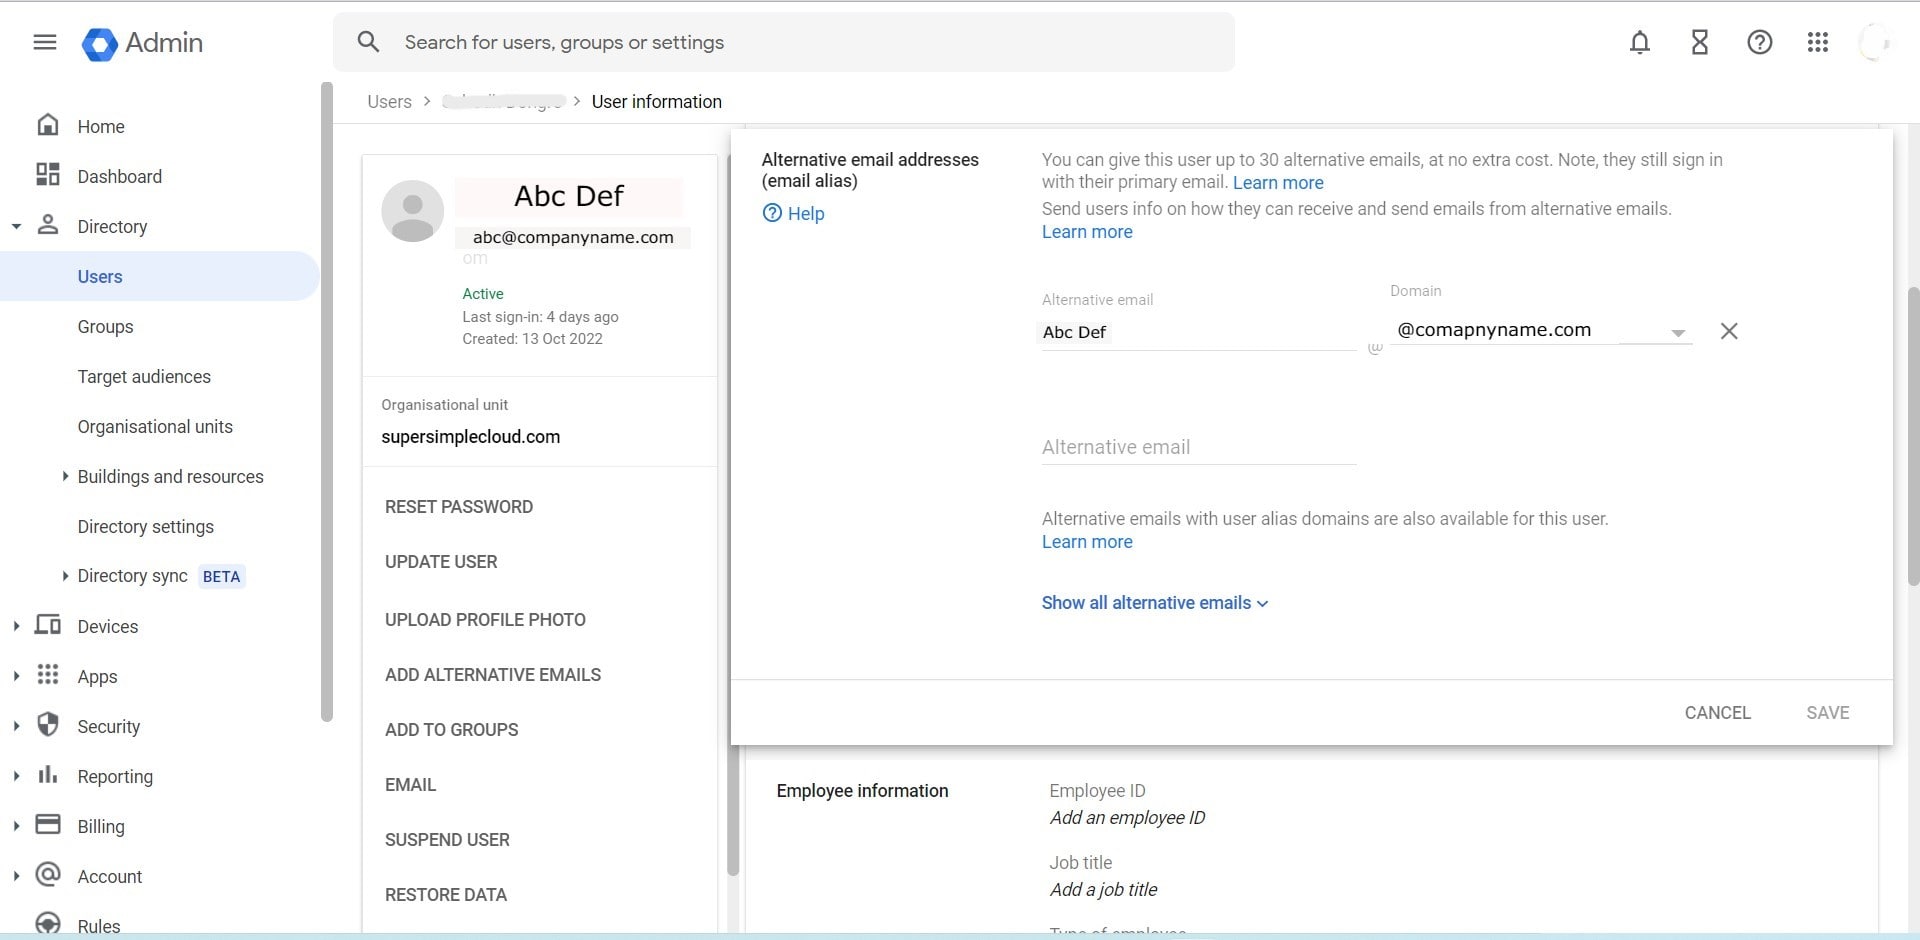Expand the Apps section

[x=16, y=677]
